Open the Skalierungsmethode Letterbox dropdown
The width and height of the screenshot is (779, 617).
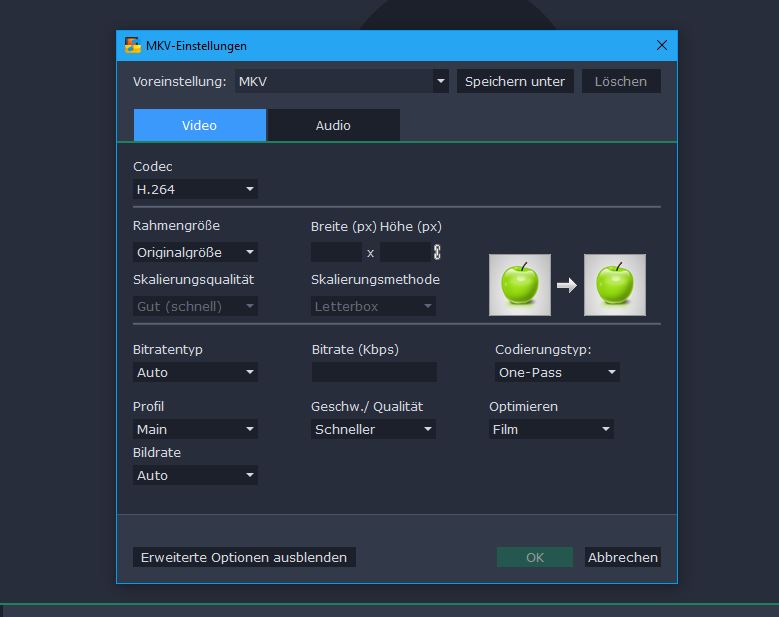click(x=373, y=307)
